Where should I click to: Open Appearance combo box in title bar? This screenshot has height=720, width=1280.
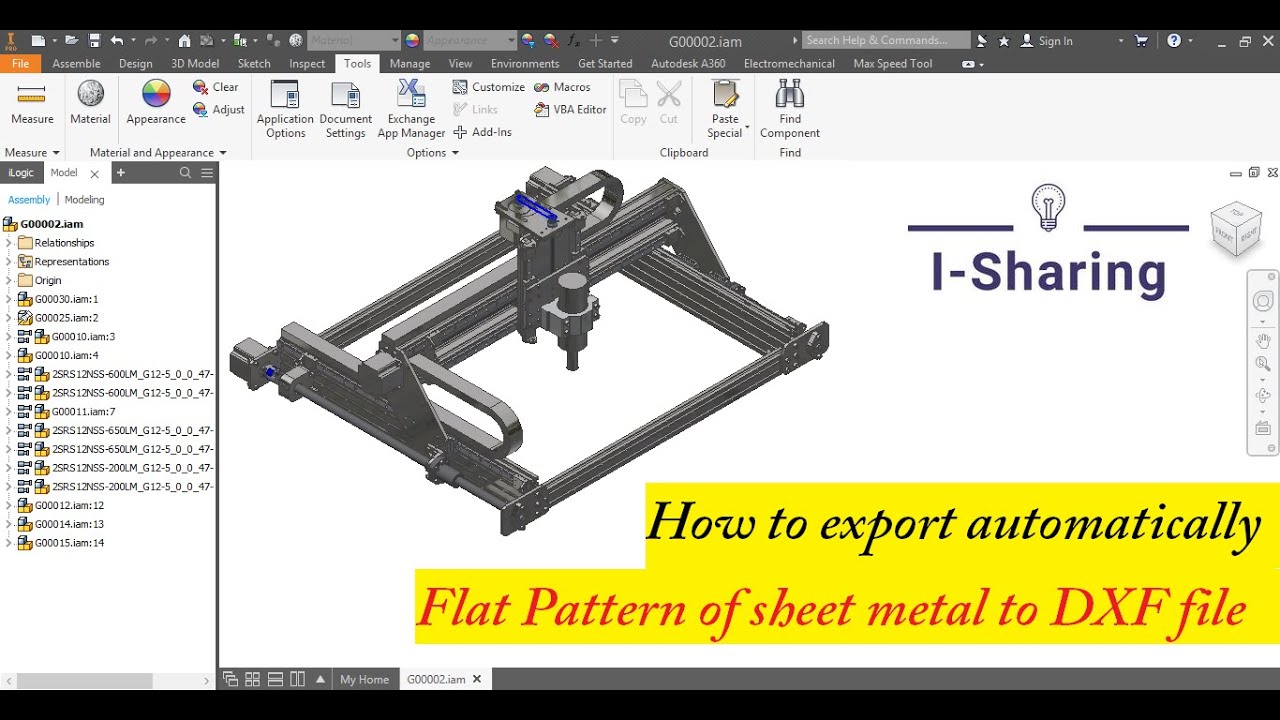click(470, 41)
